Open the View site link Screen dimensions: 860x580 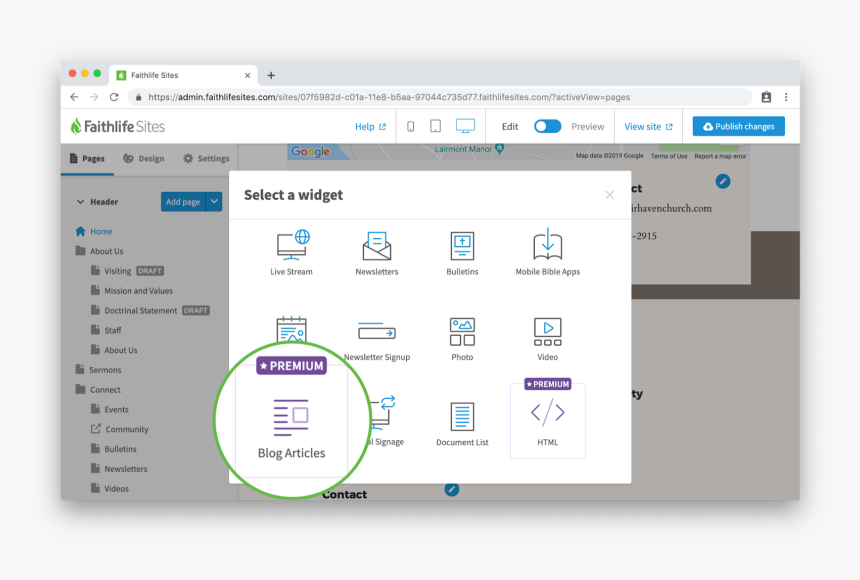click(x=648, y=127)
